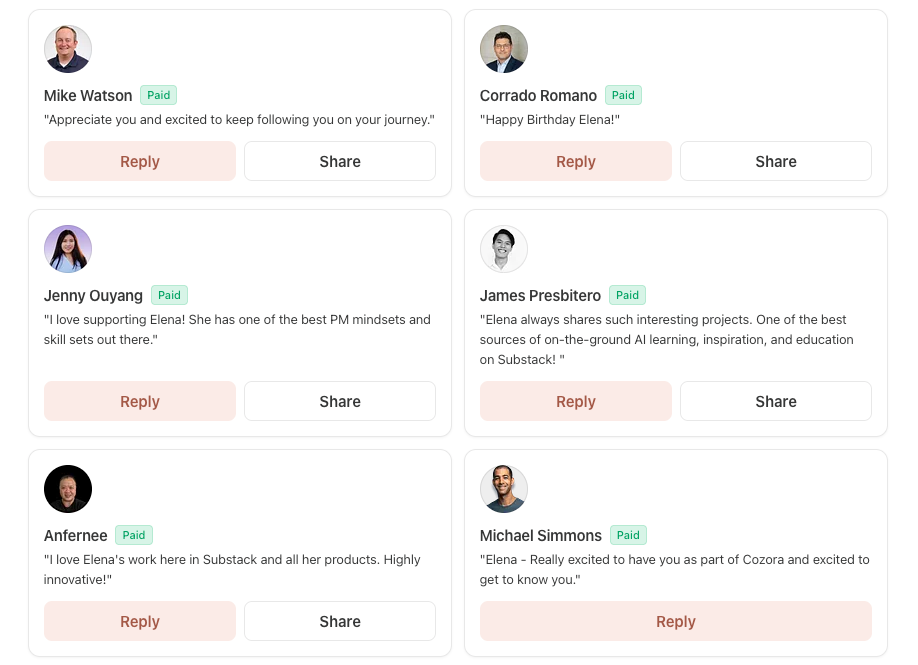918x665 pixels.
Task: Click Jenny Ouyang's avatar image
Action: (68, 249)
